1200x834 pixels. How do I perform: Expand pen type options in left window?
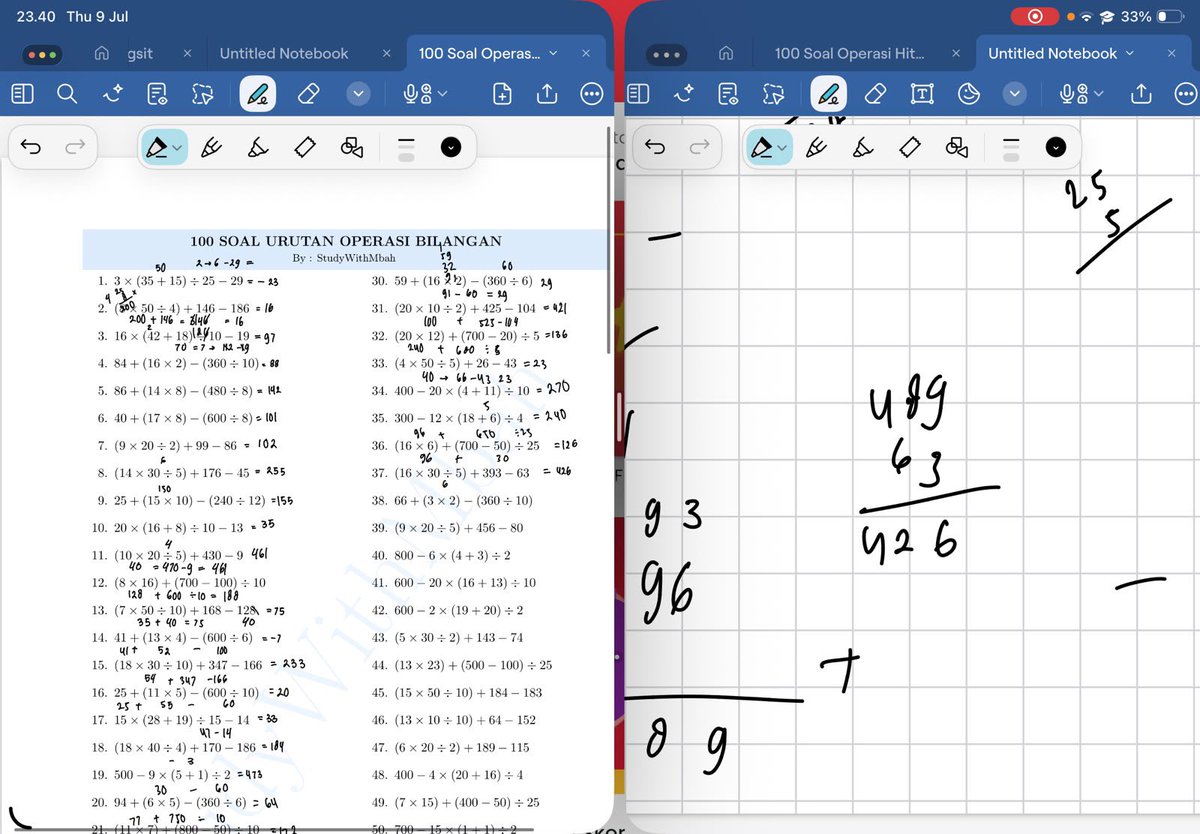pos(178,148)
